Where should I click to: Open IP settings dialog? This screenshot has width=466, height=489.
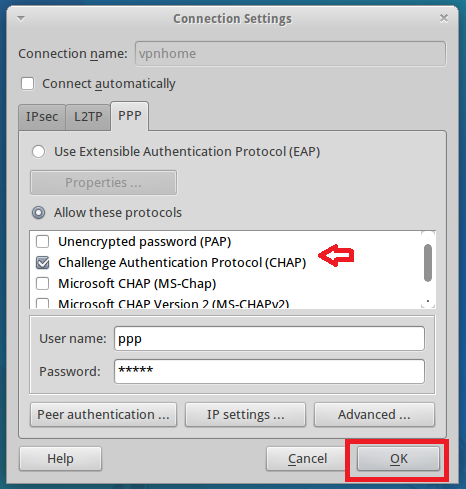(x=245, y=415)
